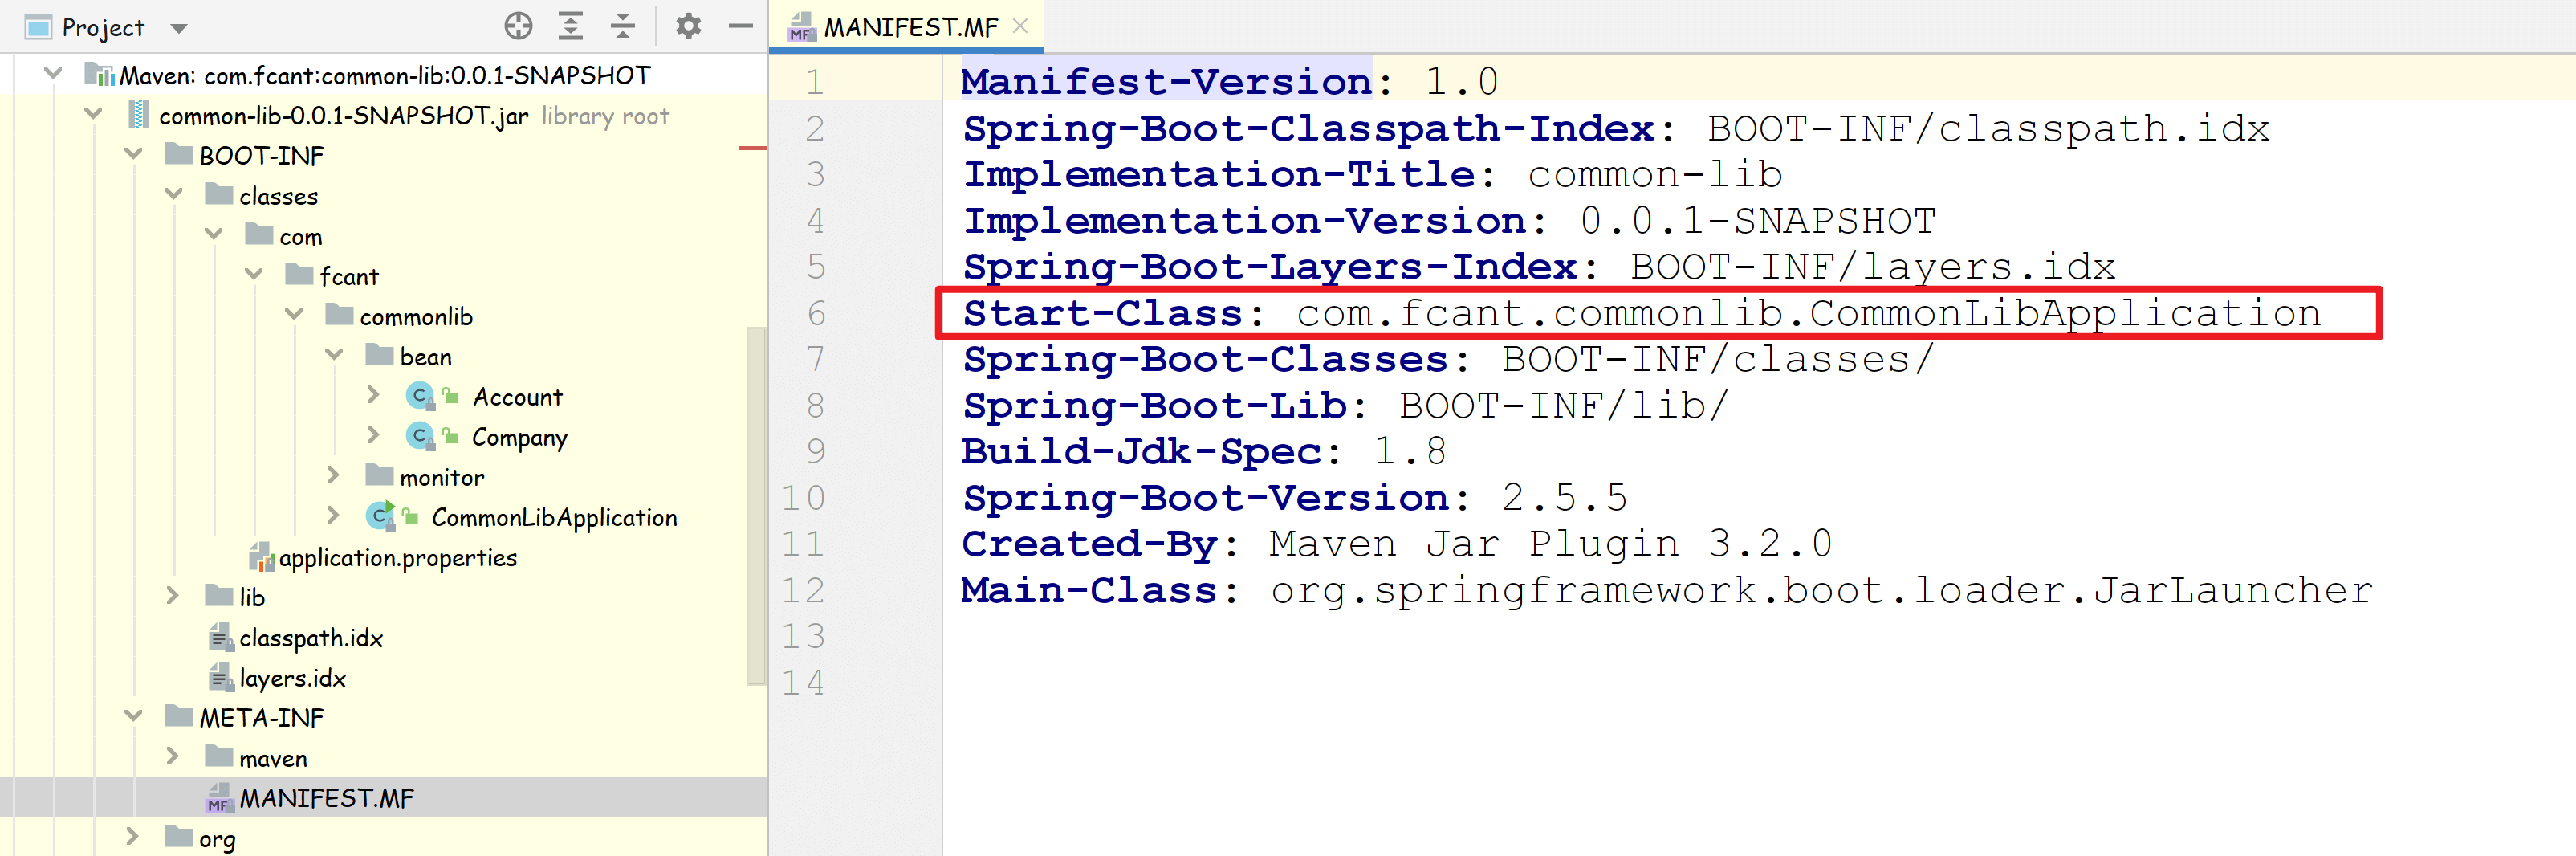Click the Created-By Maven Jar Plugin value
Image resolution: width=2576 pixels, height=856 pixels.
(1550, 545)
